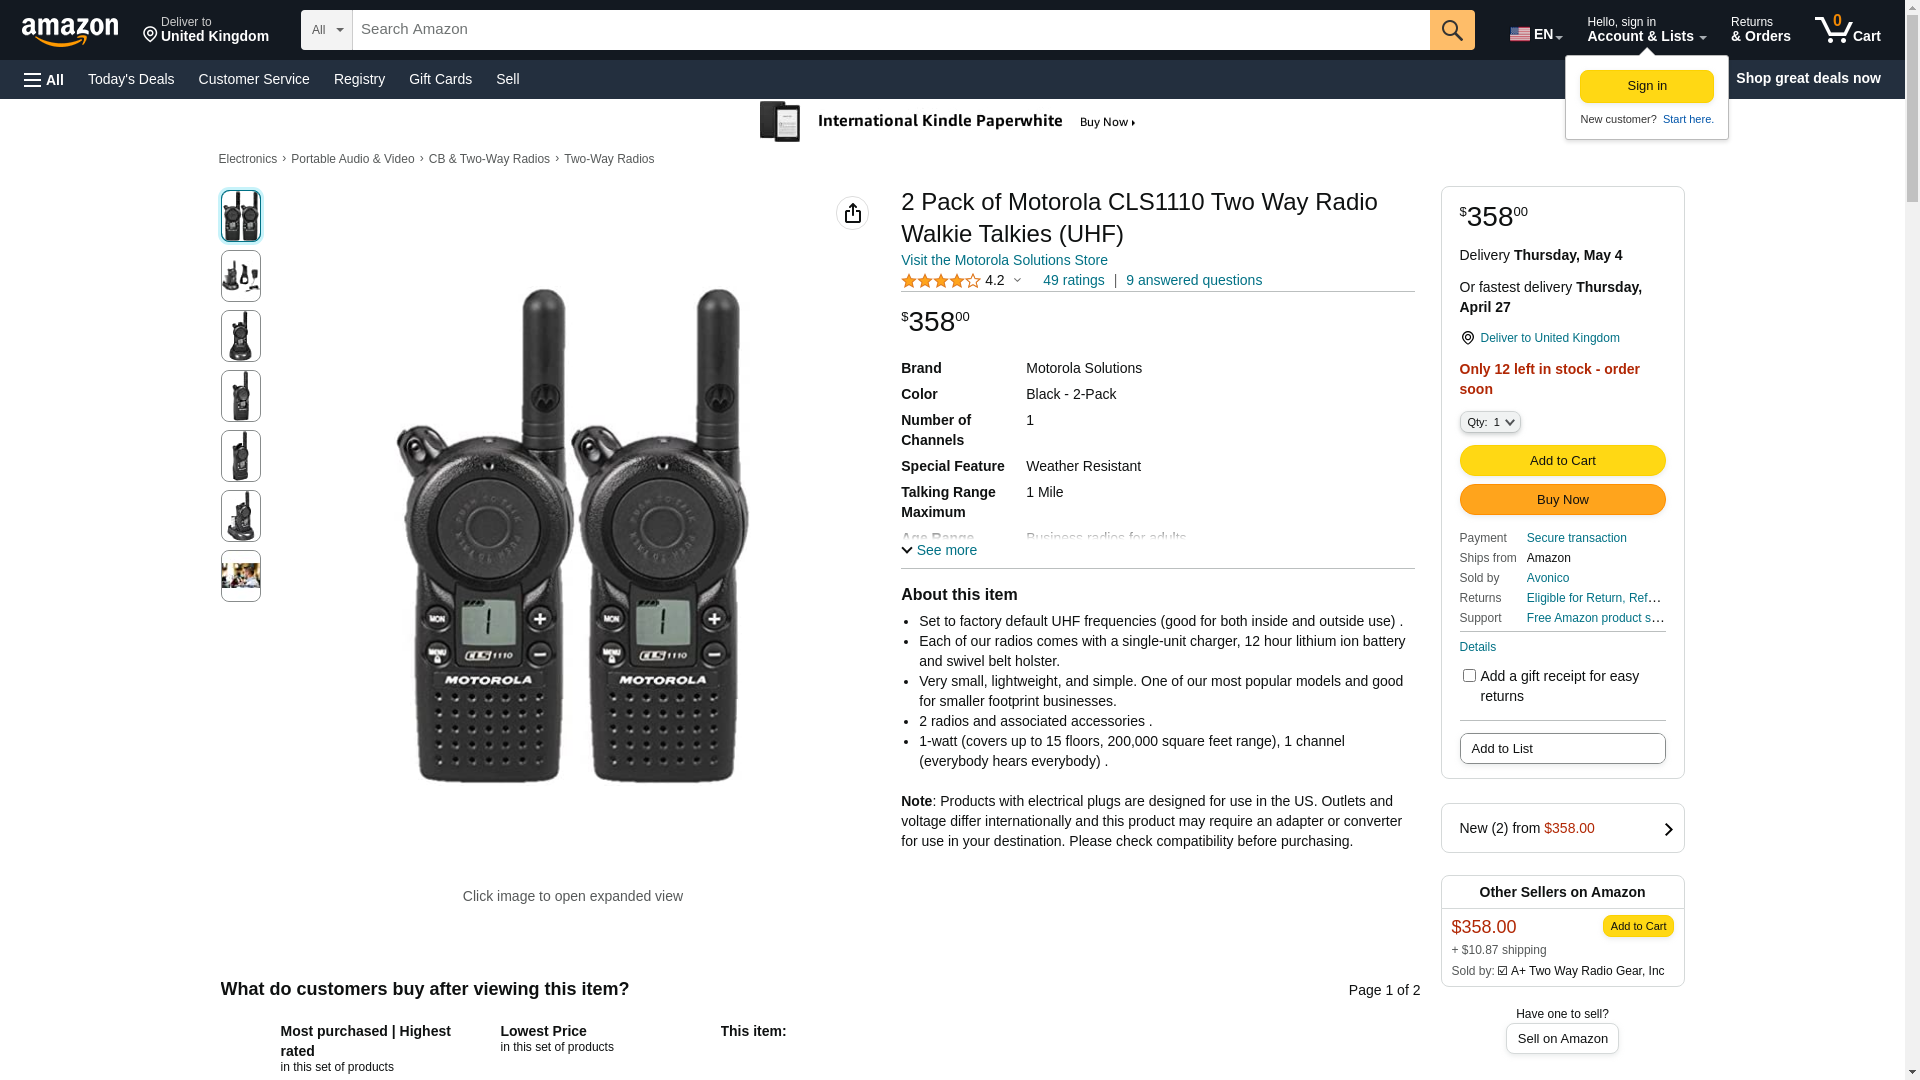This screenshot has height=1080, width=1920.
Task: Open the Qty quantity dropdown
Action: [x=1490, y=422]
